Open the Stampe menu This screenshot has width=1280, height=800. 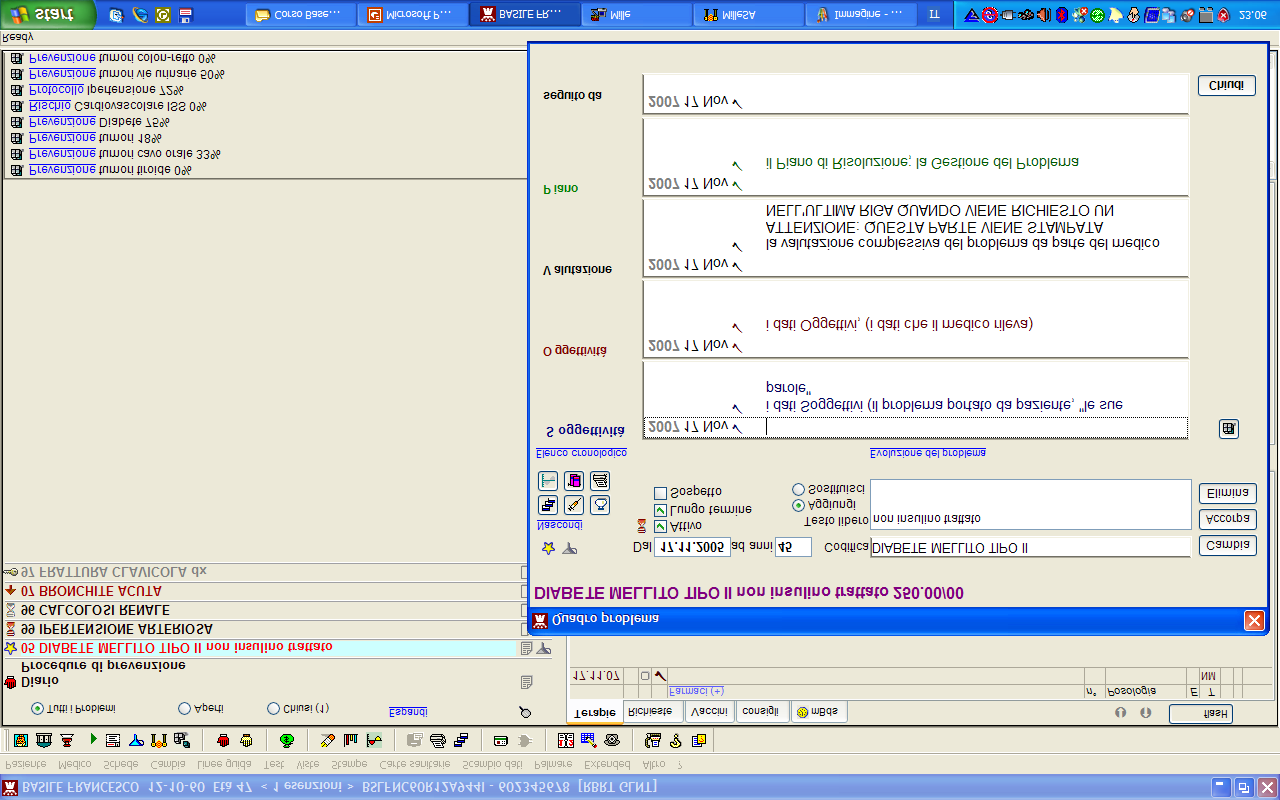tap(349, 764)
